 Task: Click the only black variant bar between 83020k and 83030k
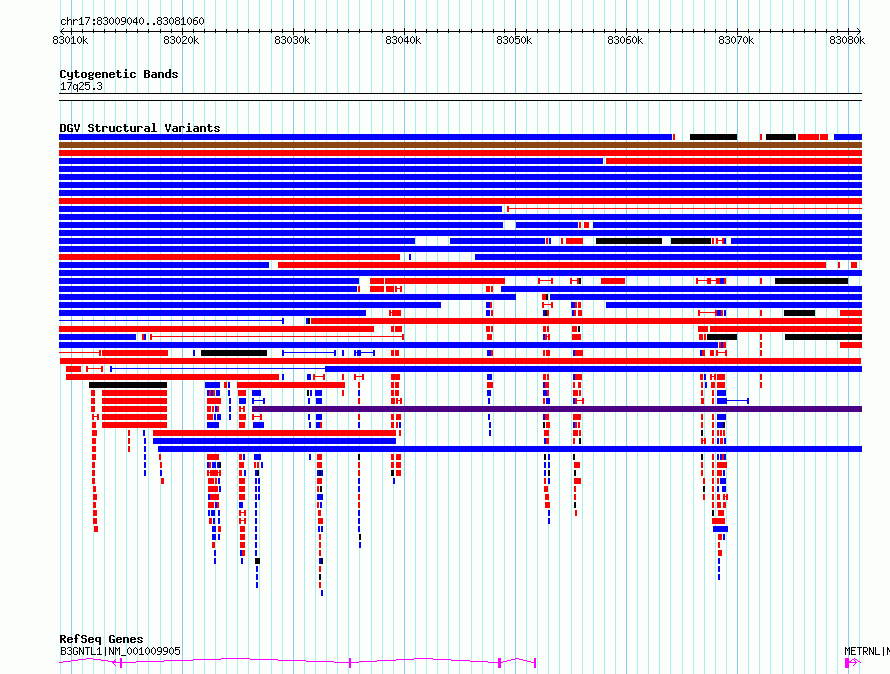coord(234,353)
